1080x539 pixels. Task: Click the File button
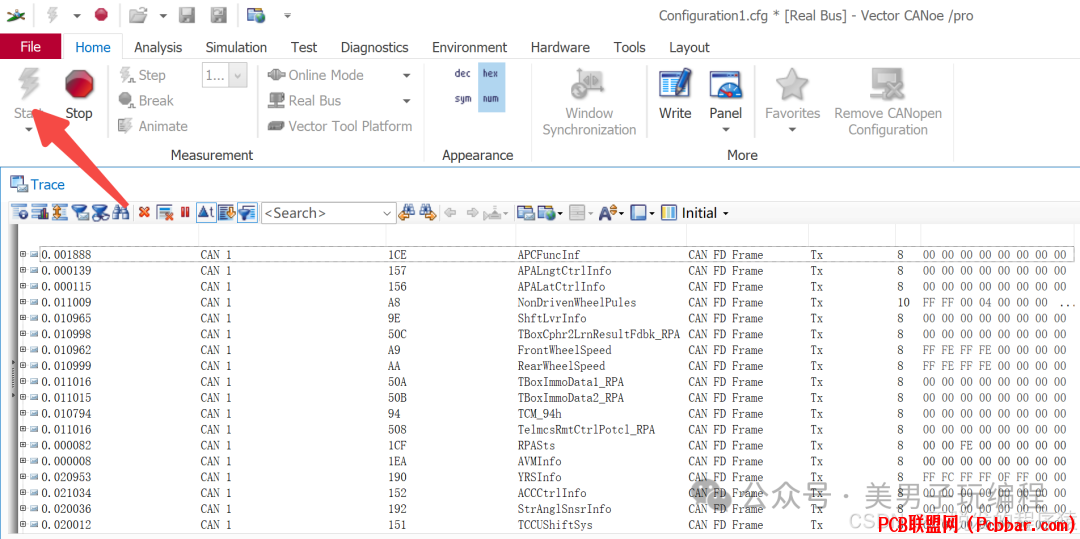click(30, 47)
